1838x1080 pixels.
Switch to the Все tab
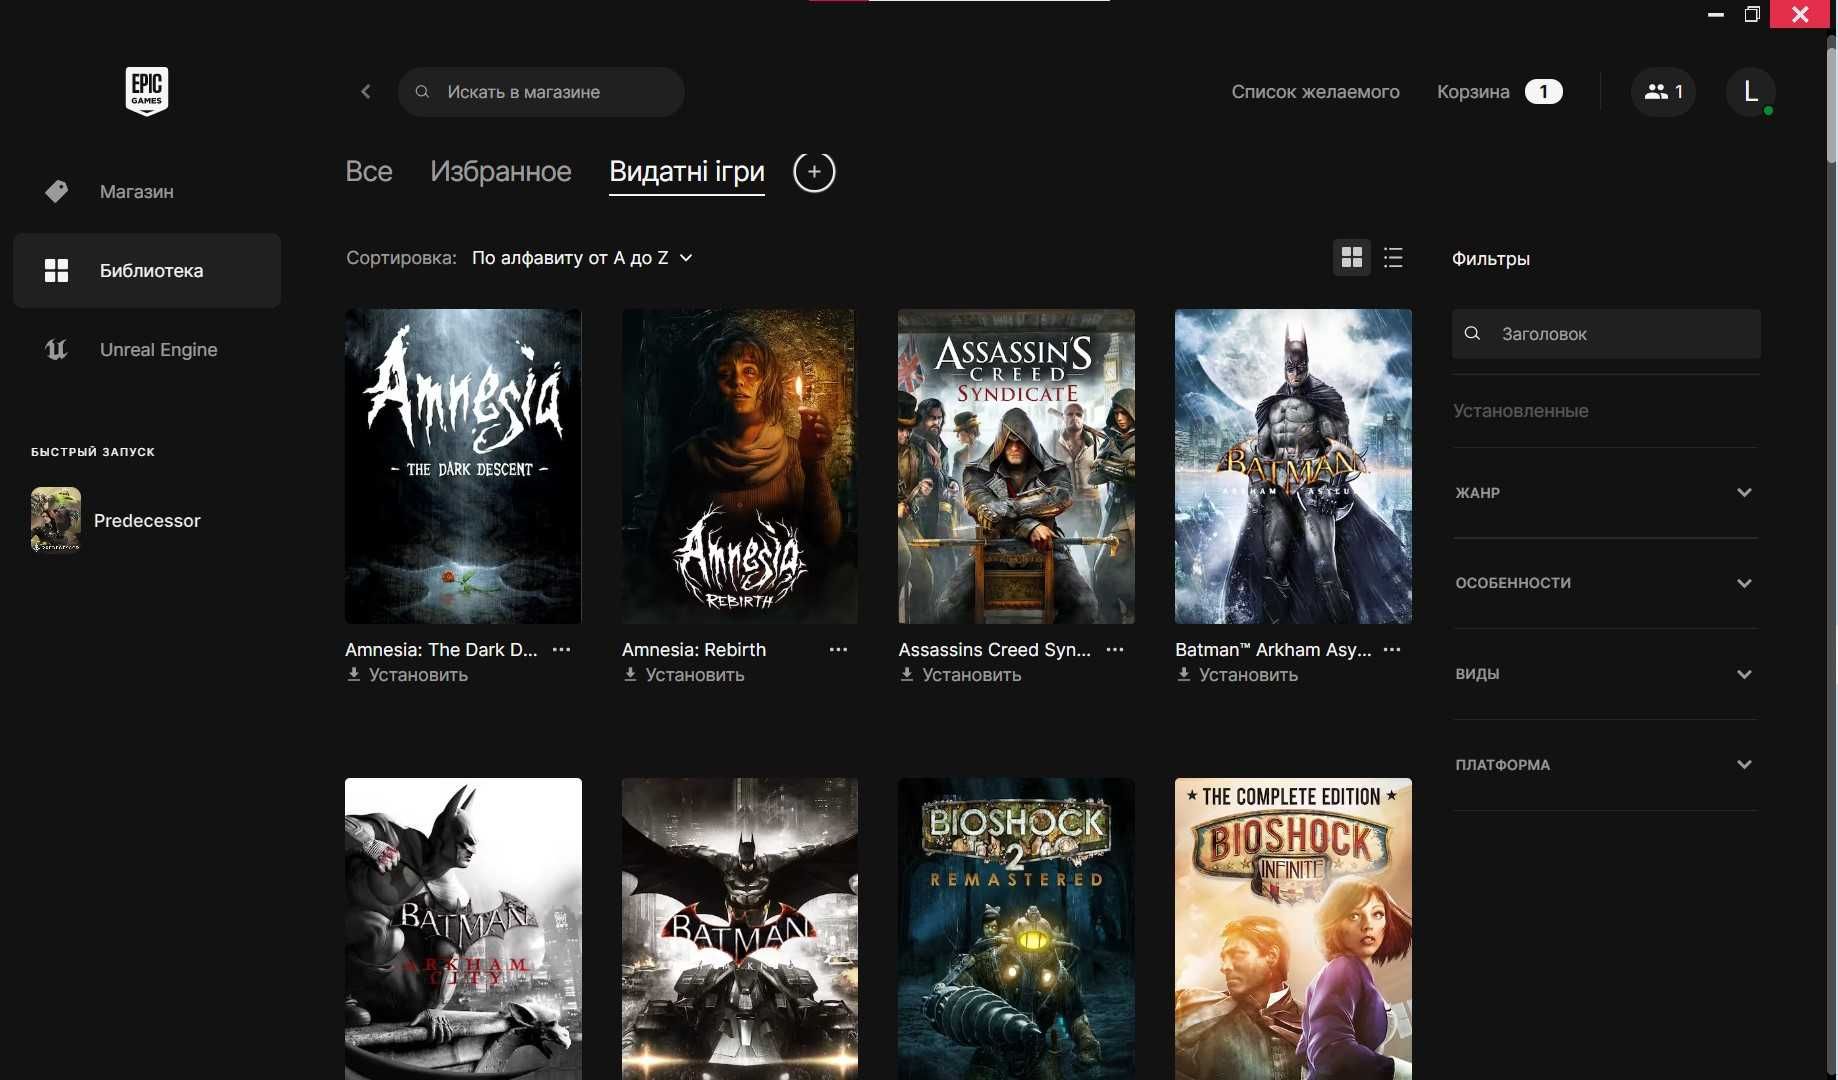369,172
